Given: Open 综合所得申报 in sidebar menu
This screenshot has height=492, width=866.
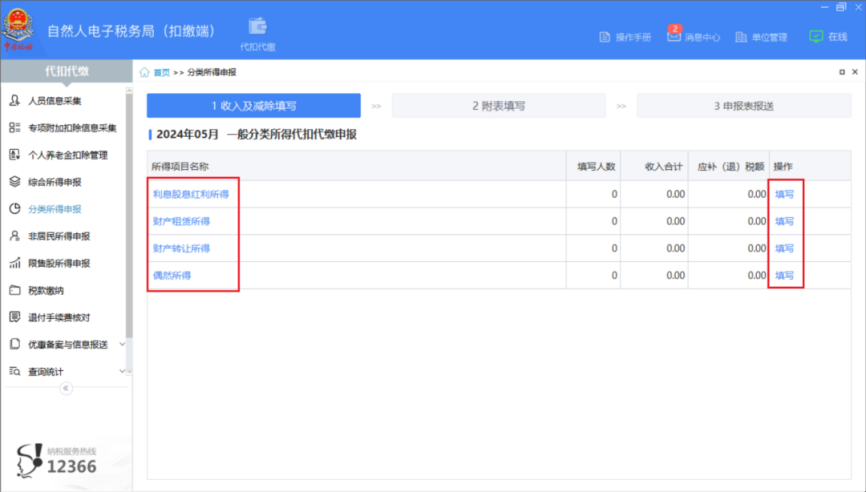Looking at the screenshot, I should (55, 182).
